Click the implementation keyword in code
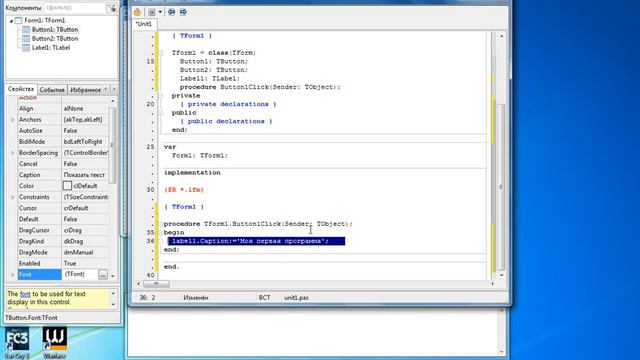Viewport: 640px width, 360px height. tap(192, 173)
